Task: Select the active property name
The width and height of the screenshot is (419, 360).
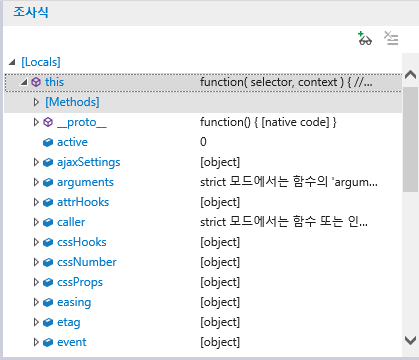Action: click(x=72, y=142)
